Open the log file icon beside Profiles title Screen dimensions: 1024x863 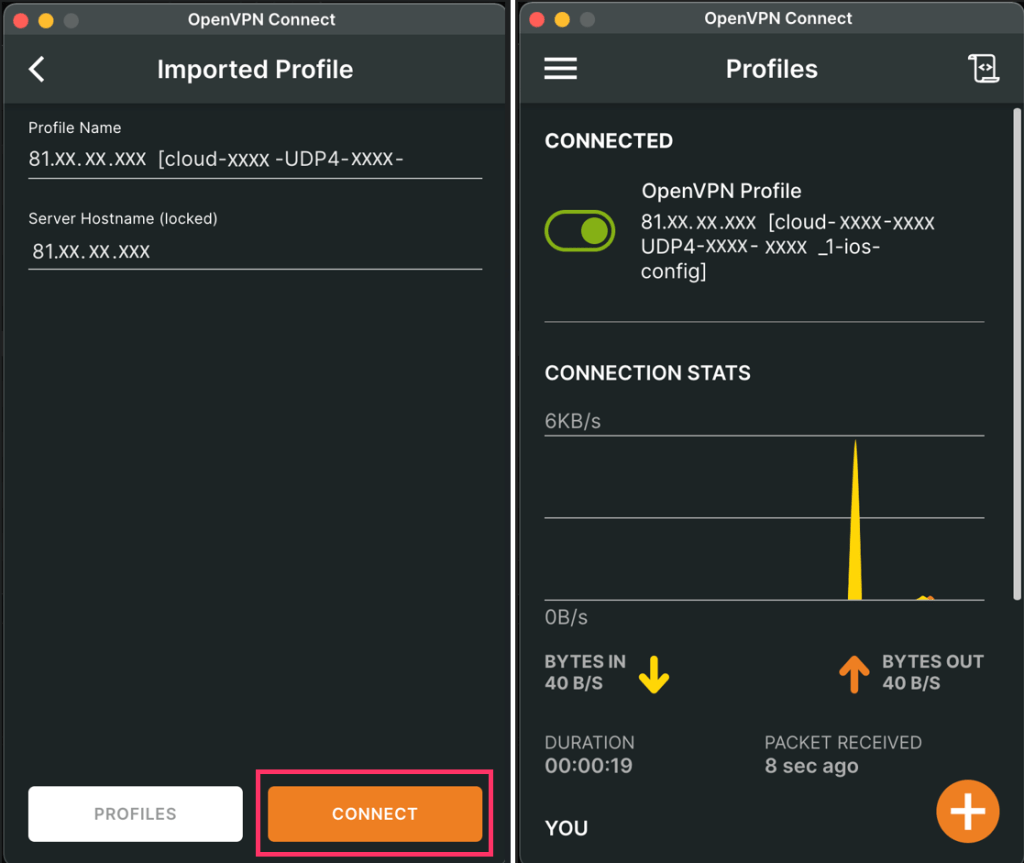coord(983,69)
